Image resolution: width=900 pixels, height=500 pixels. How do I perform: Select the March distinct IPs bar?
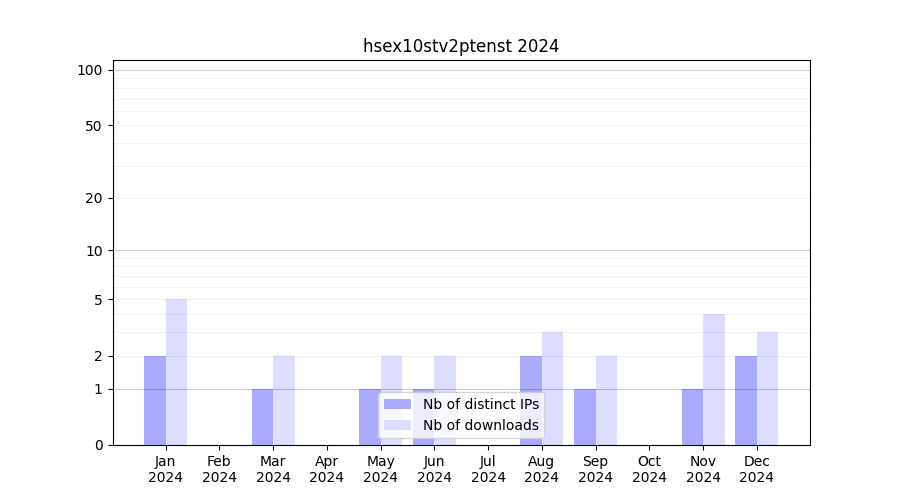[x=262, y=417]
